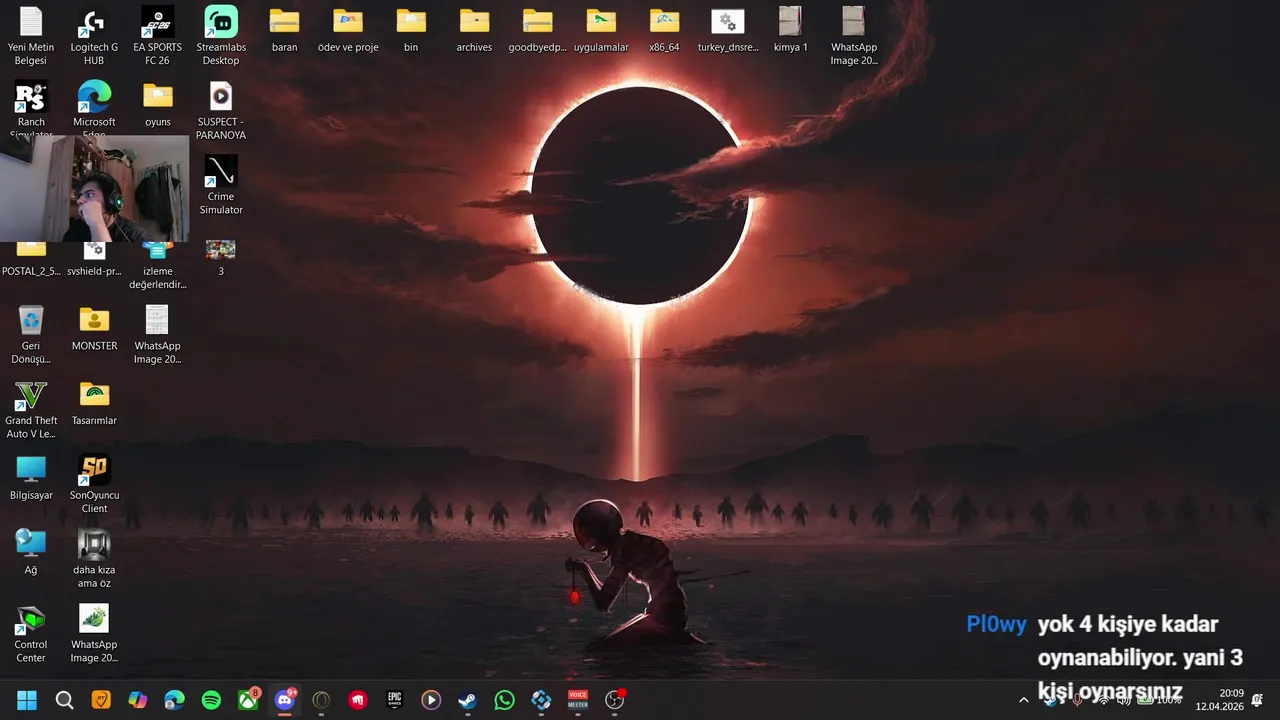Viewport: 1280px width, 720px height.
Task: Click the svshield-pr... file label
Action: pos(94,271)
